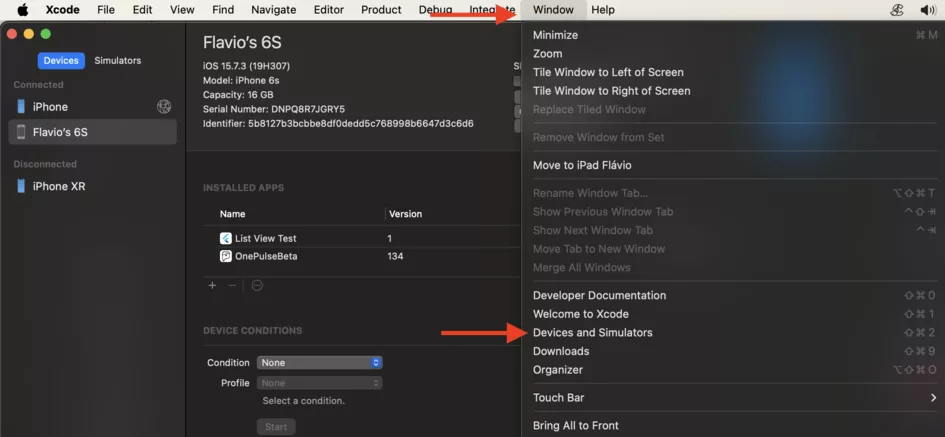The height and width of the screenshot is (437, 945).
Task: Open the volume icon in menu bar
Action: [928, 10]
